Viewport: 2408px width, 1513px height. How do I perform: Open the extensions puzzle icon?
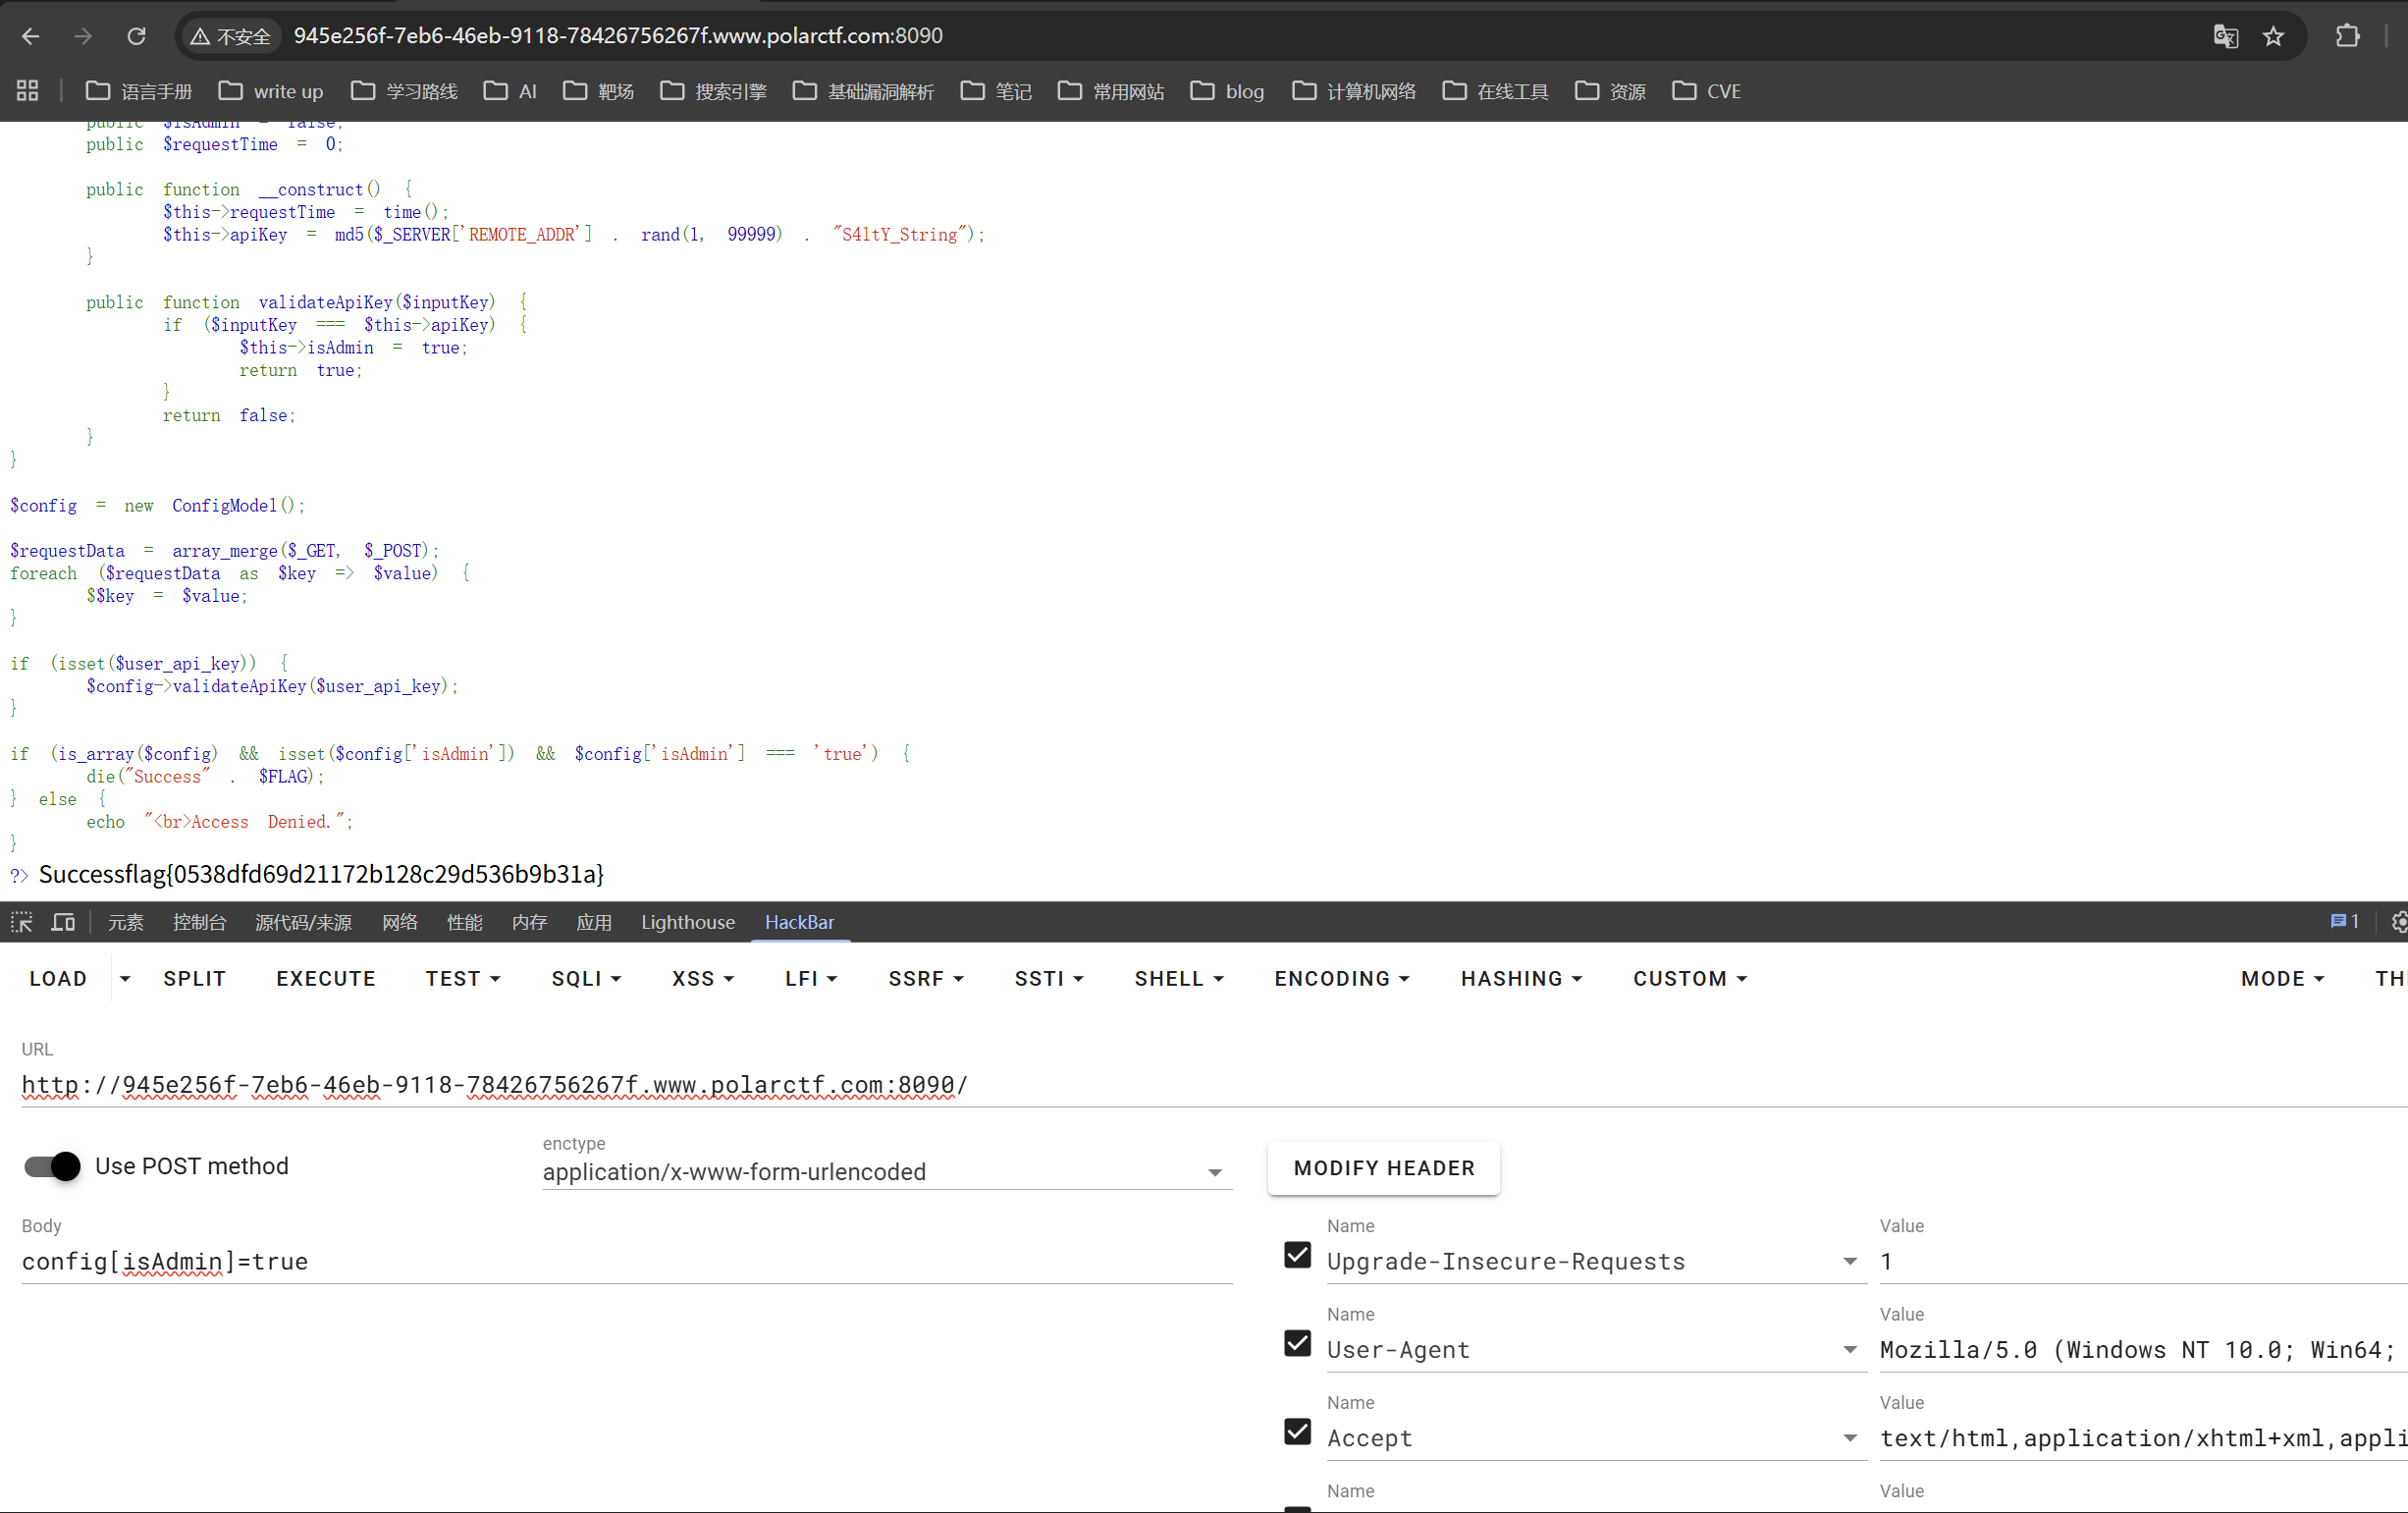coord(2347,36)
